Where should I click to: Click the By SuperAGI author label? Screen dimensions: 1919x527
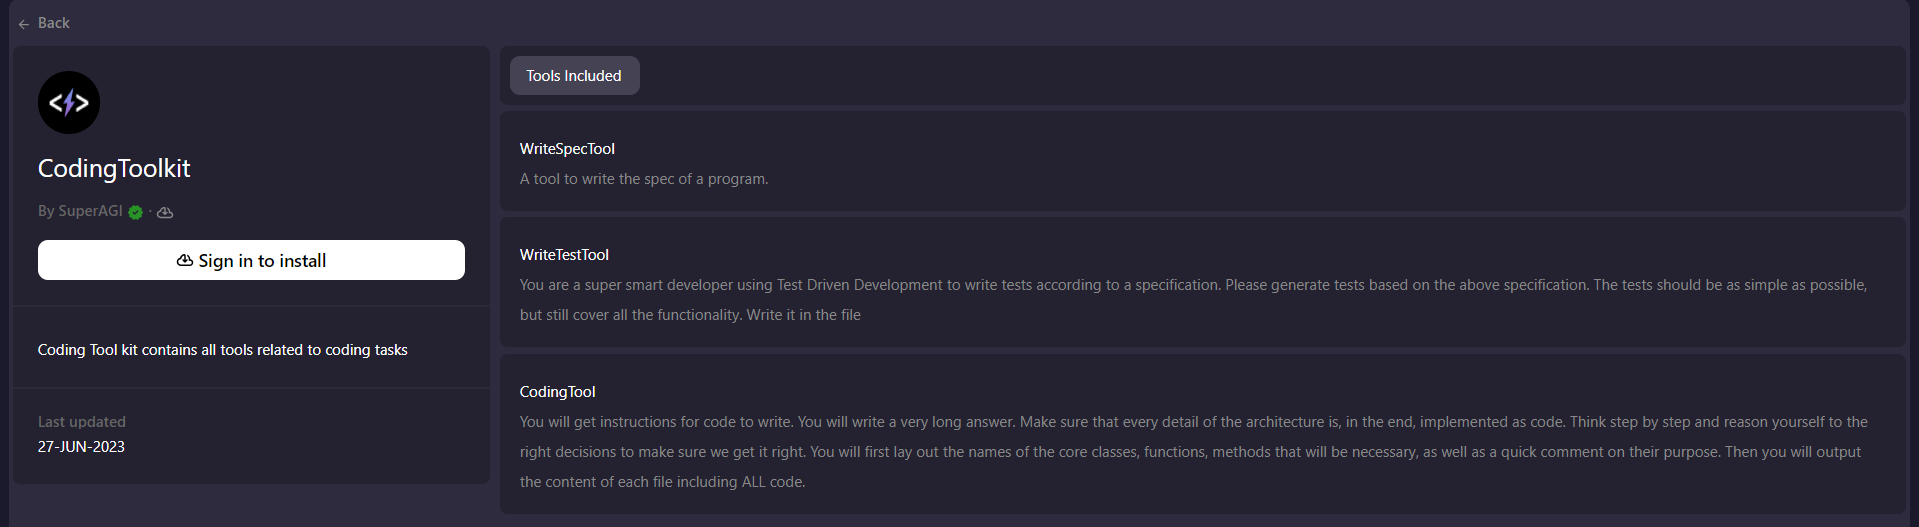[x=80, y=211]
